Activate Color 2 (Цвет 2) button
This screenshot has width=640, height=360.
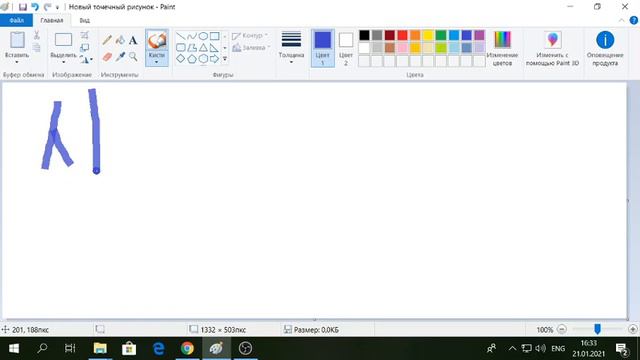tap(346, 48)
